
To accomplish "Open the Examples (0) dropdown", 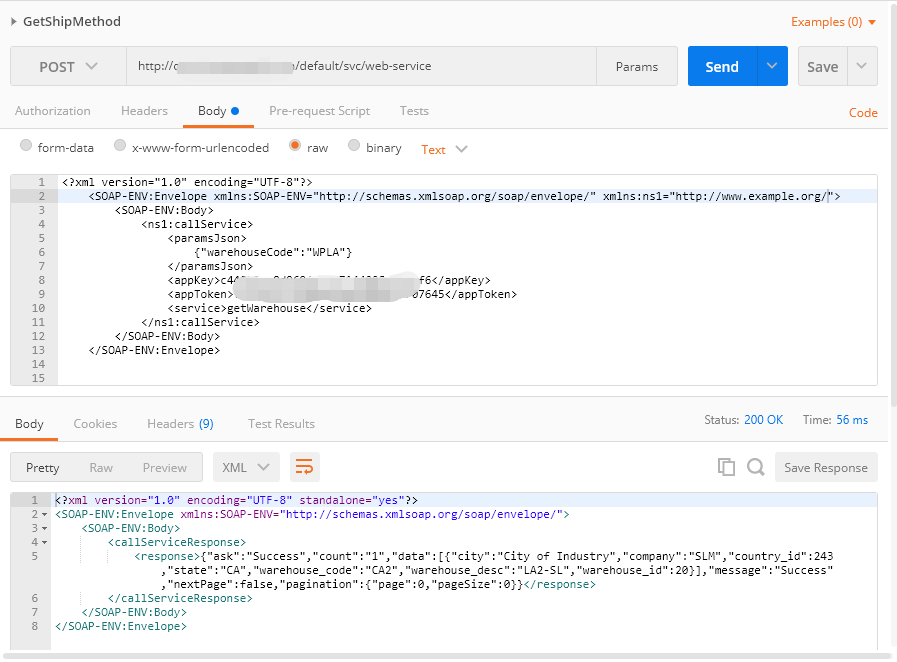I will pyautogui.click(x=833, y=22).
